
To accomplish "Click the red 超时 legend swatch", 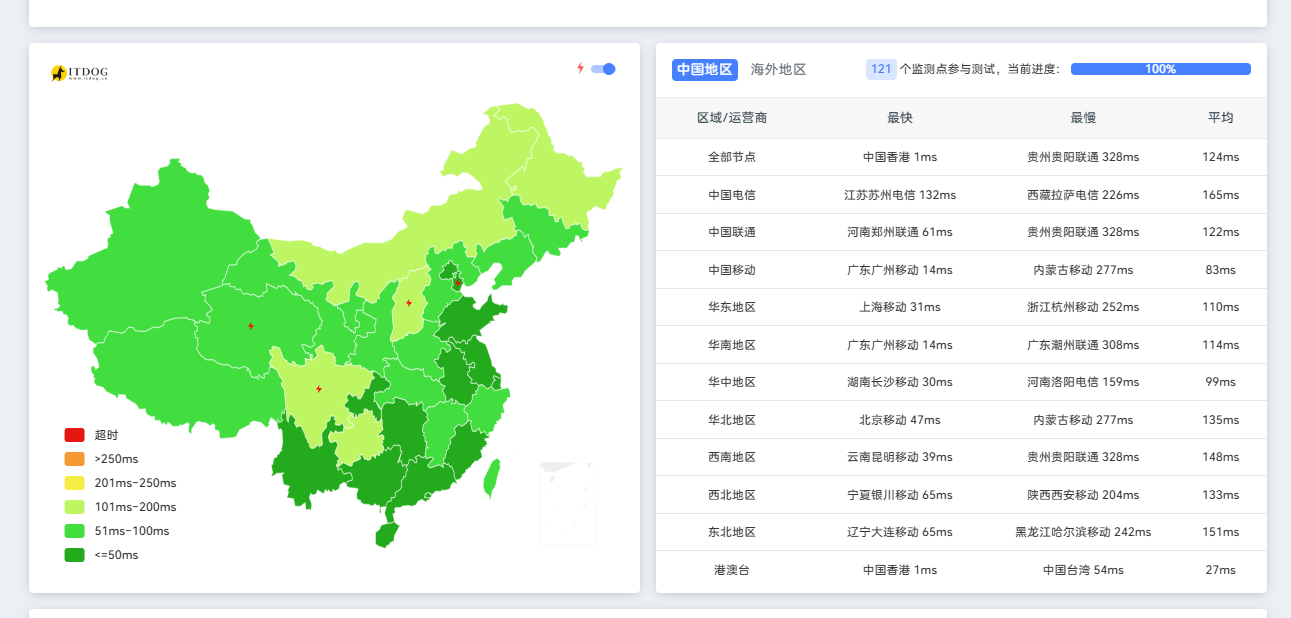I will click(75, 435).
